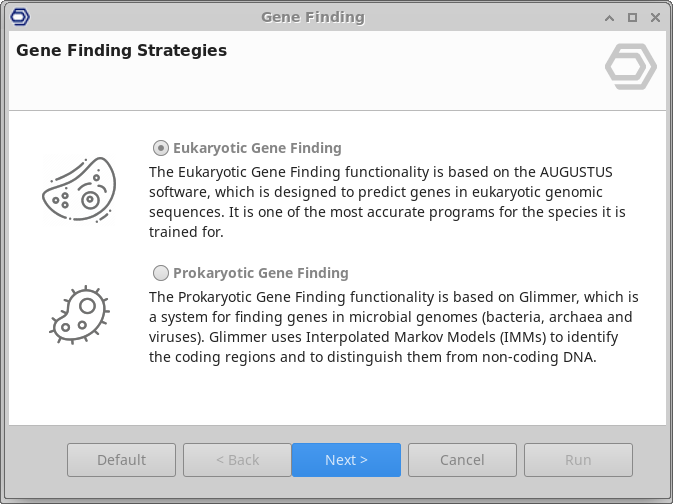Close the Gene Finding dialog window
Viewport: 673px width, 504px height.
coord(654,17)
